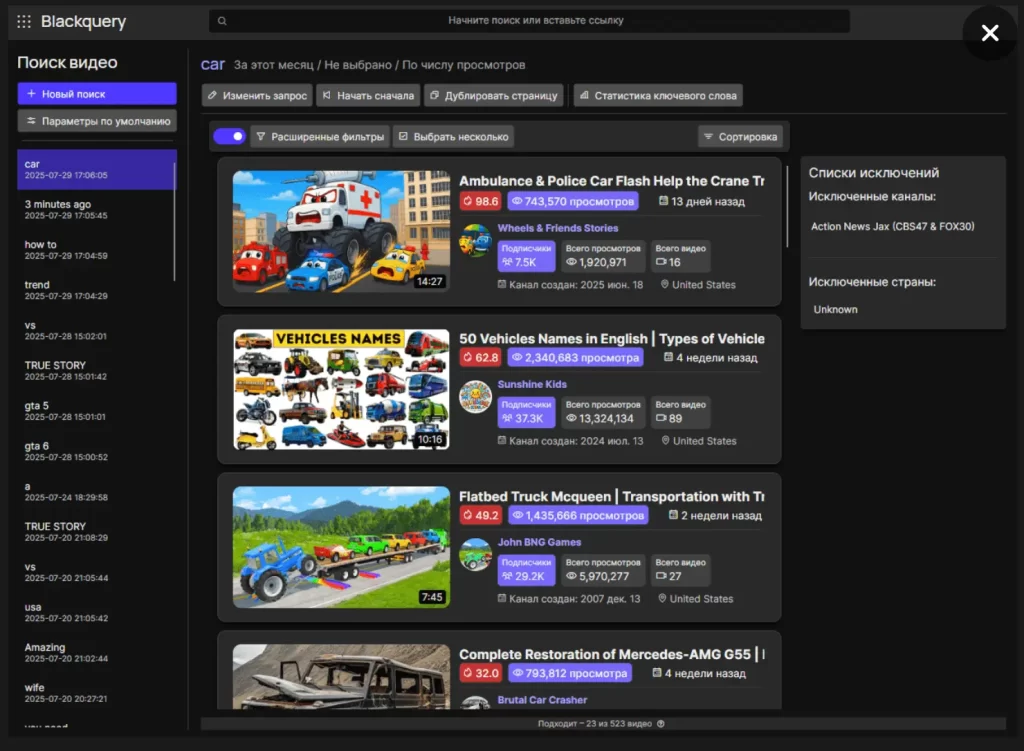Open the 'Сортировка' sorting dropdown
The height and width of the screenshot is (751, 1024).
pyautogui.click(x=740, y=136)
